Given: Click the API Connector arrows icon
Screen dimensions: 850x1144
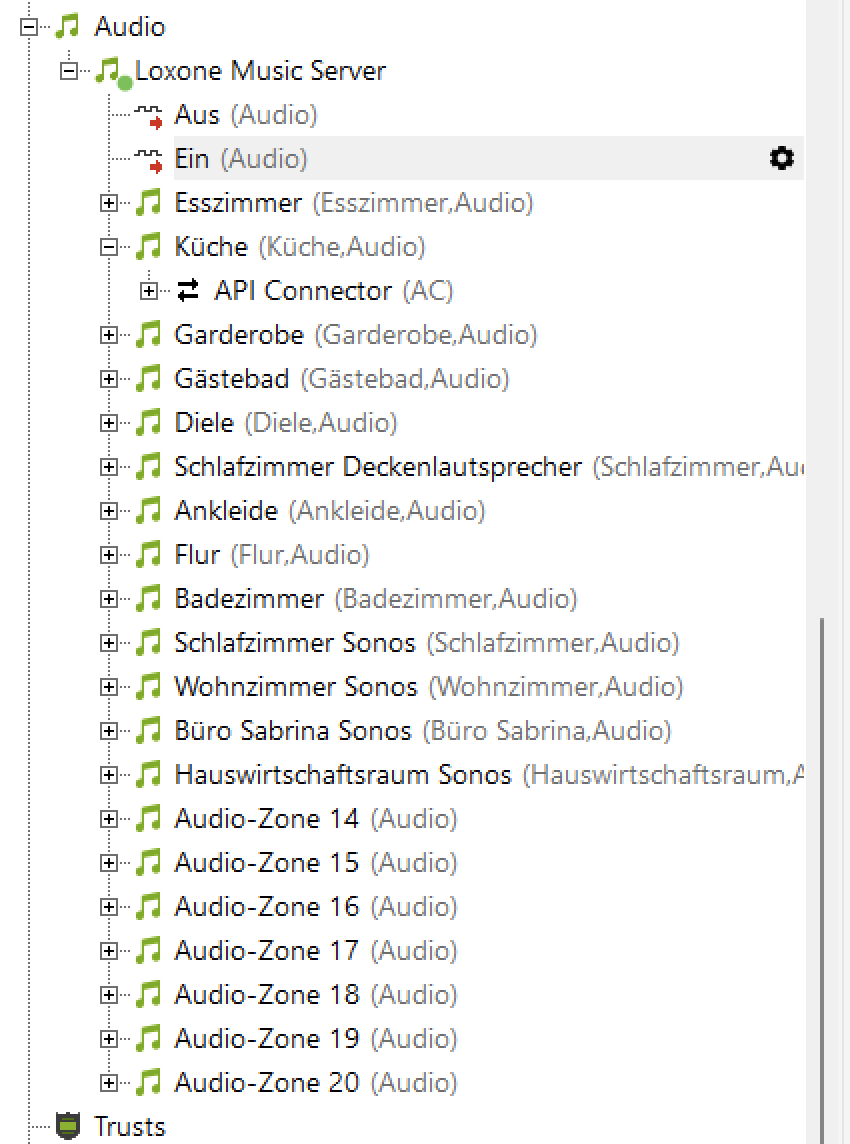Looking at the screenshot, I should tap(188, 291).
